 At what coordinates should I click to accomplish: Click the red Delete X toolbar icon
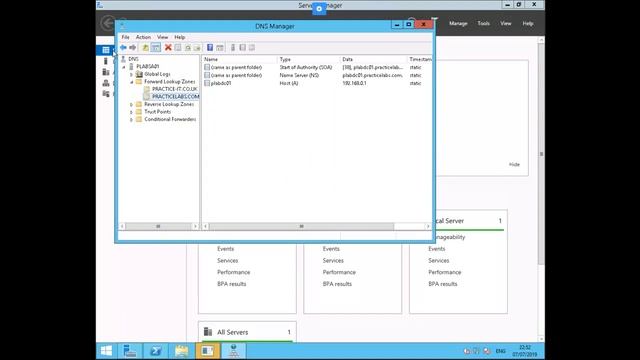tap(168, 48)
